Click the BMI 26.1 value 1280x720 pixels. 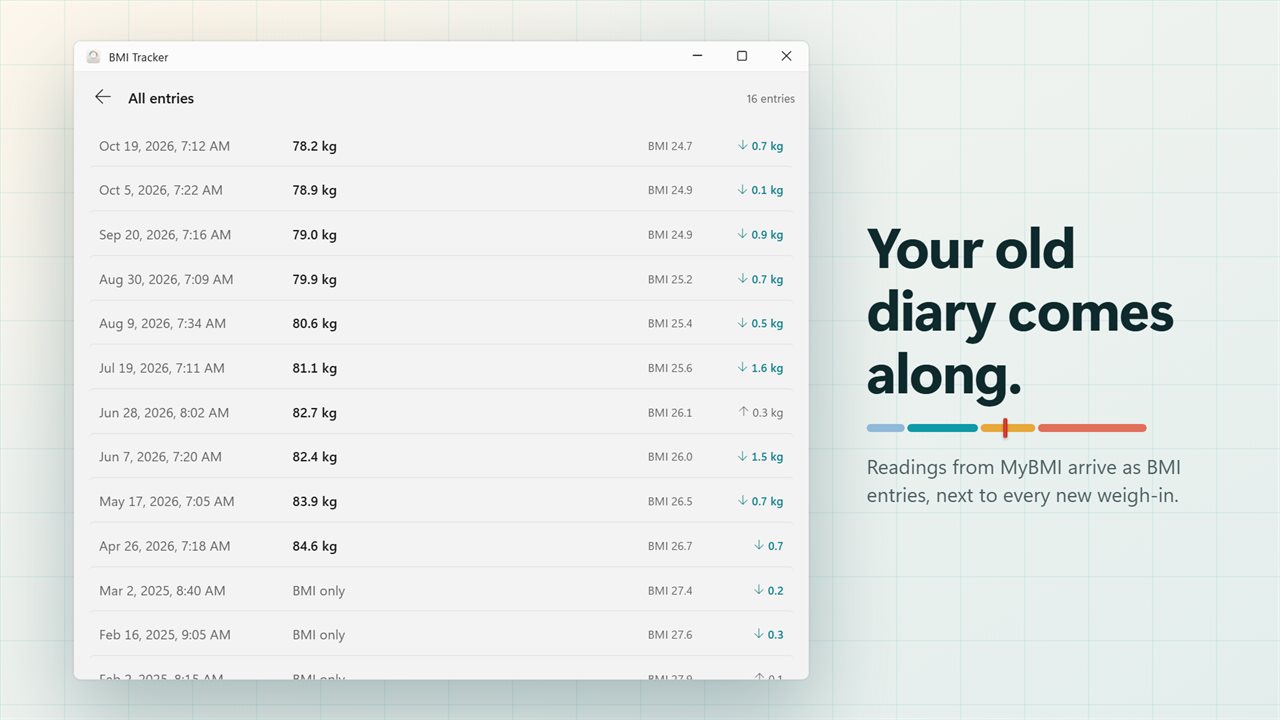[670, 412]
